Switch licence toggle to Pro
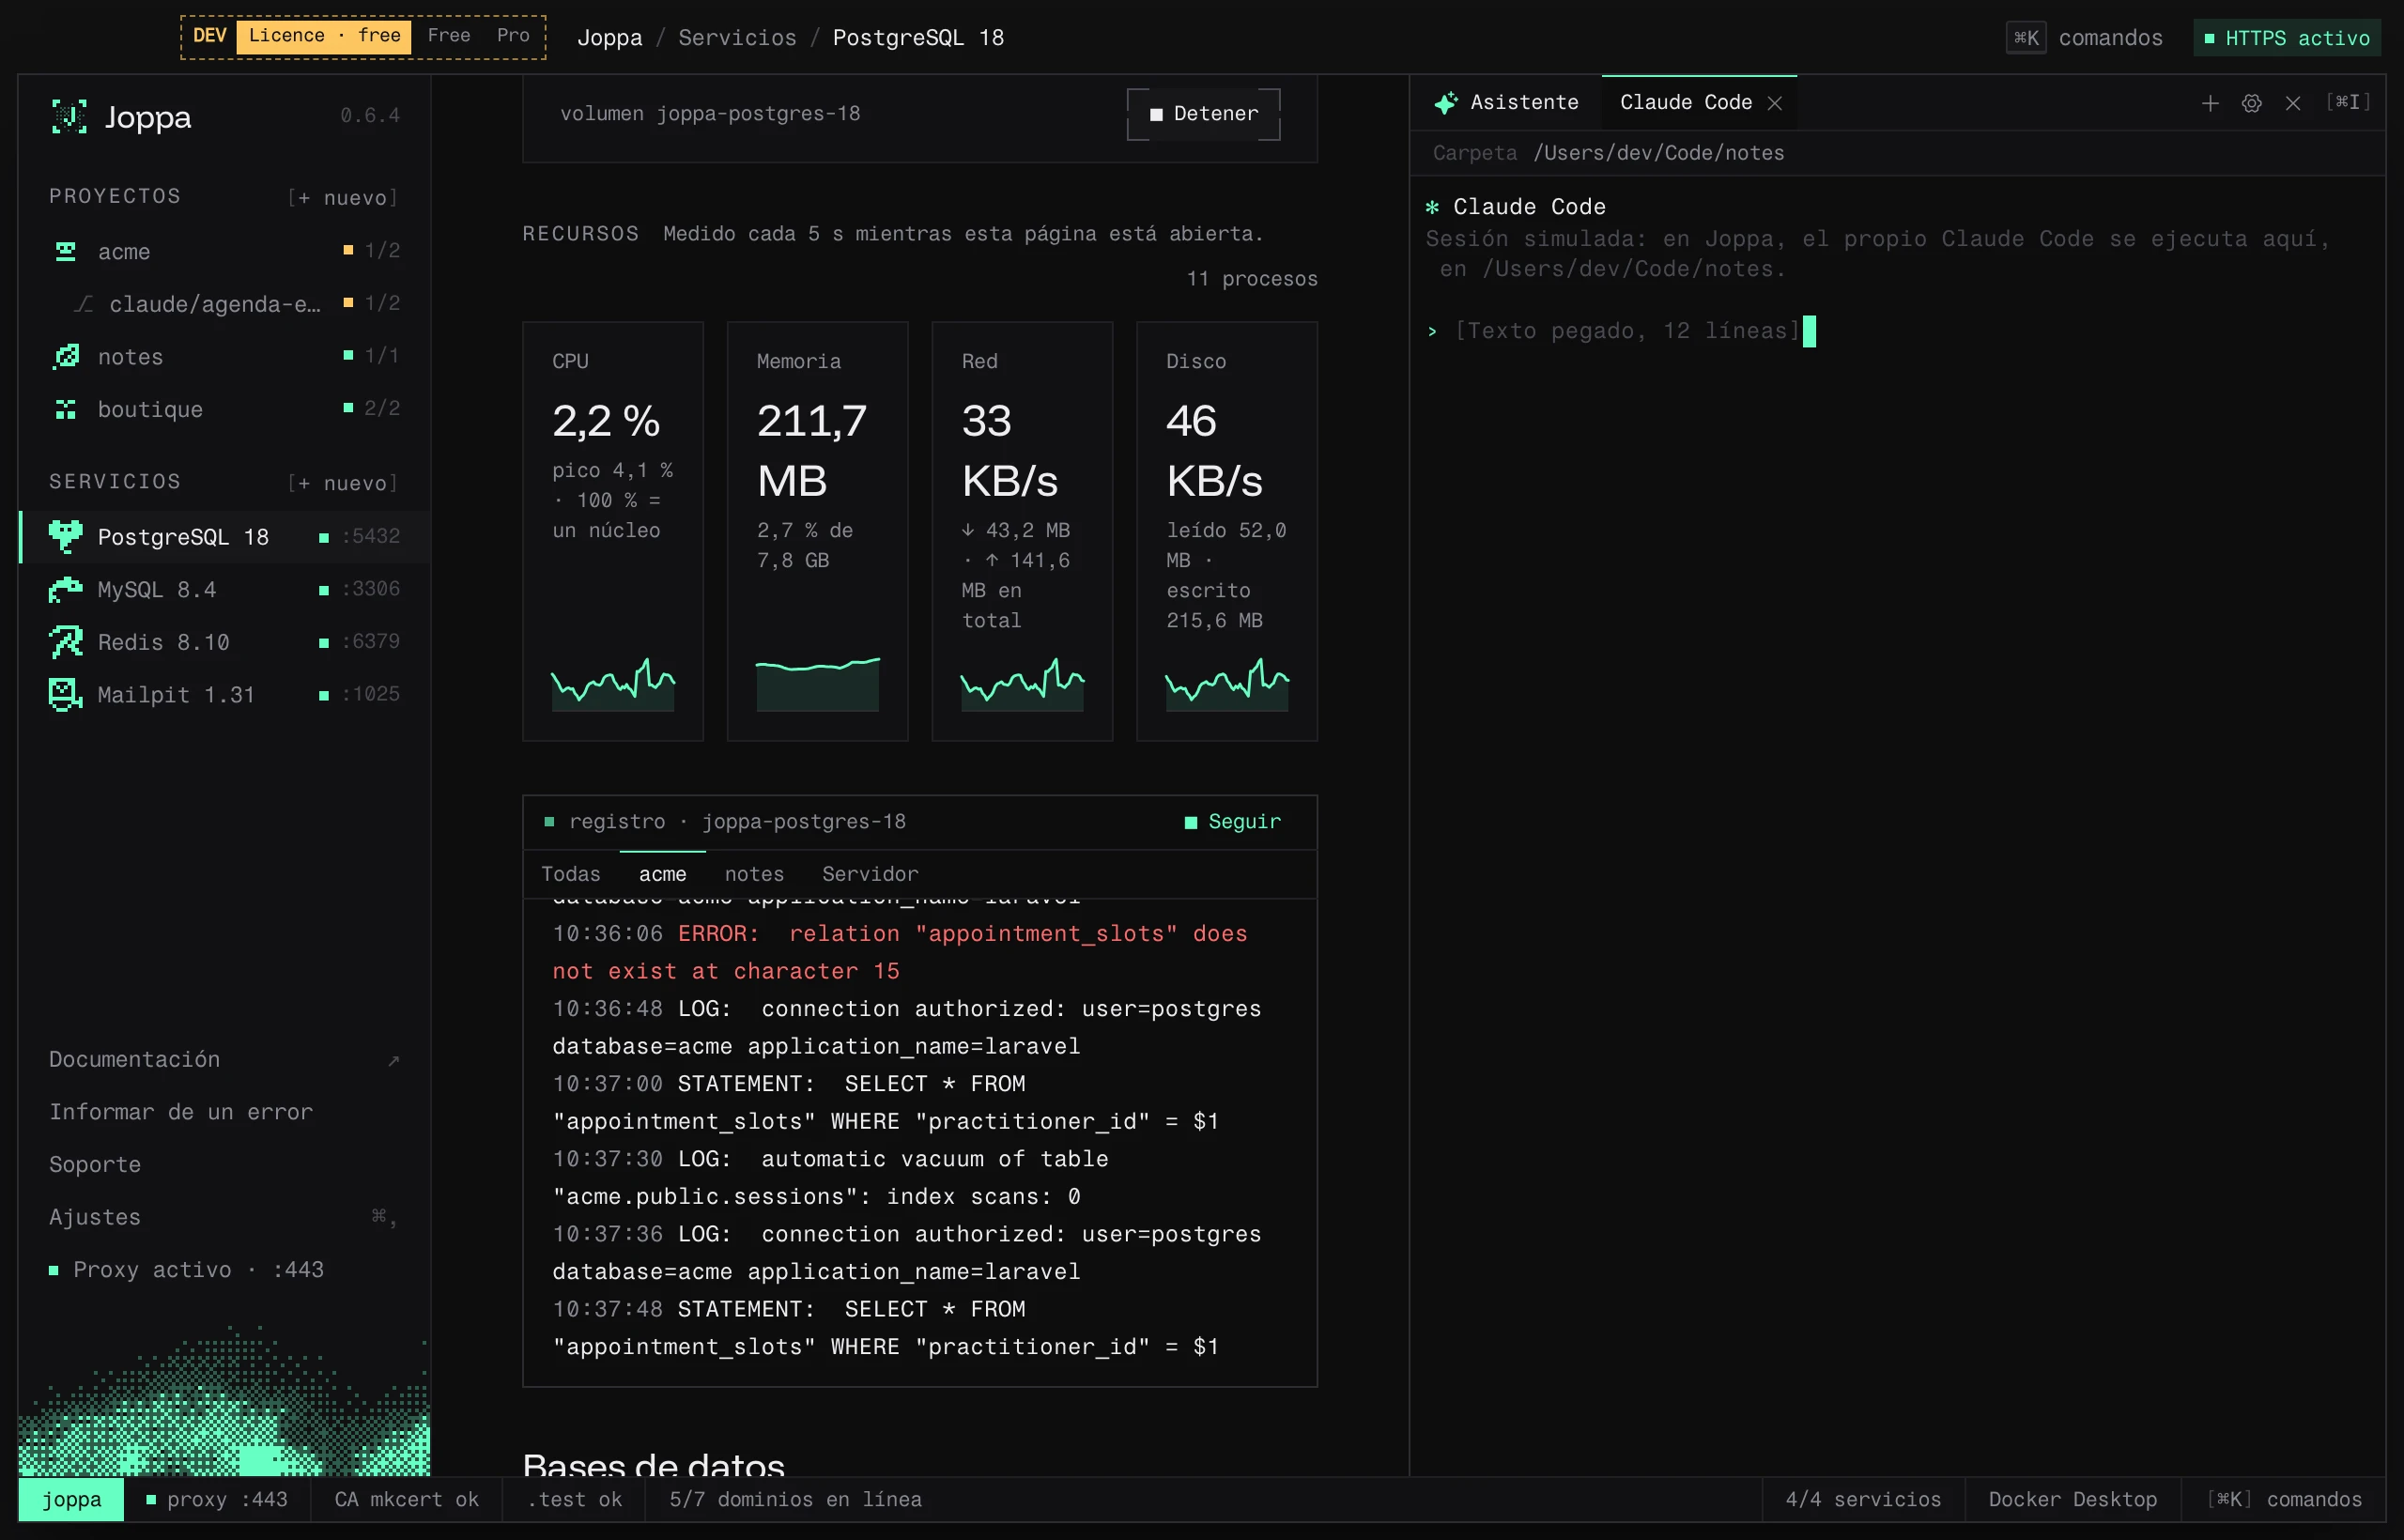The image size is (2404, 1540). (x=513, y=36)
